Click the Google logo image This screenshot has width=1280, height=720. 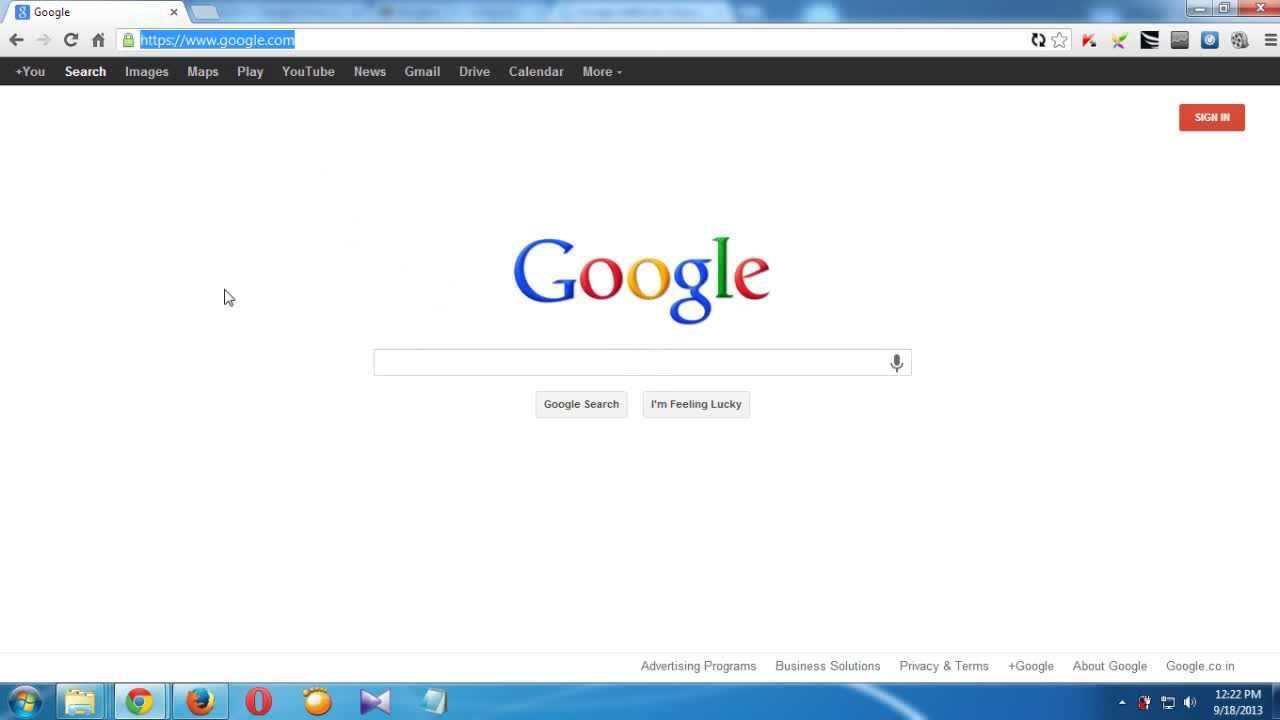point(641,279)
